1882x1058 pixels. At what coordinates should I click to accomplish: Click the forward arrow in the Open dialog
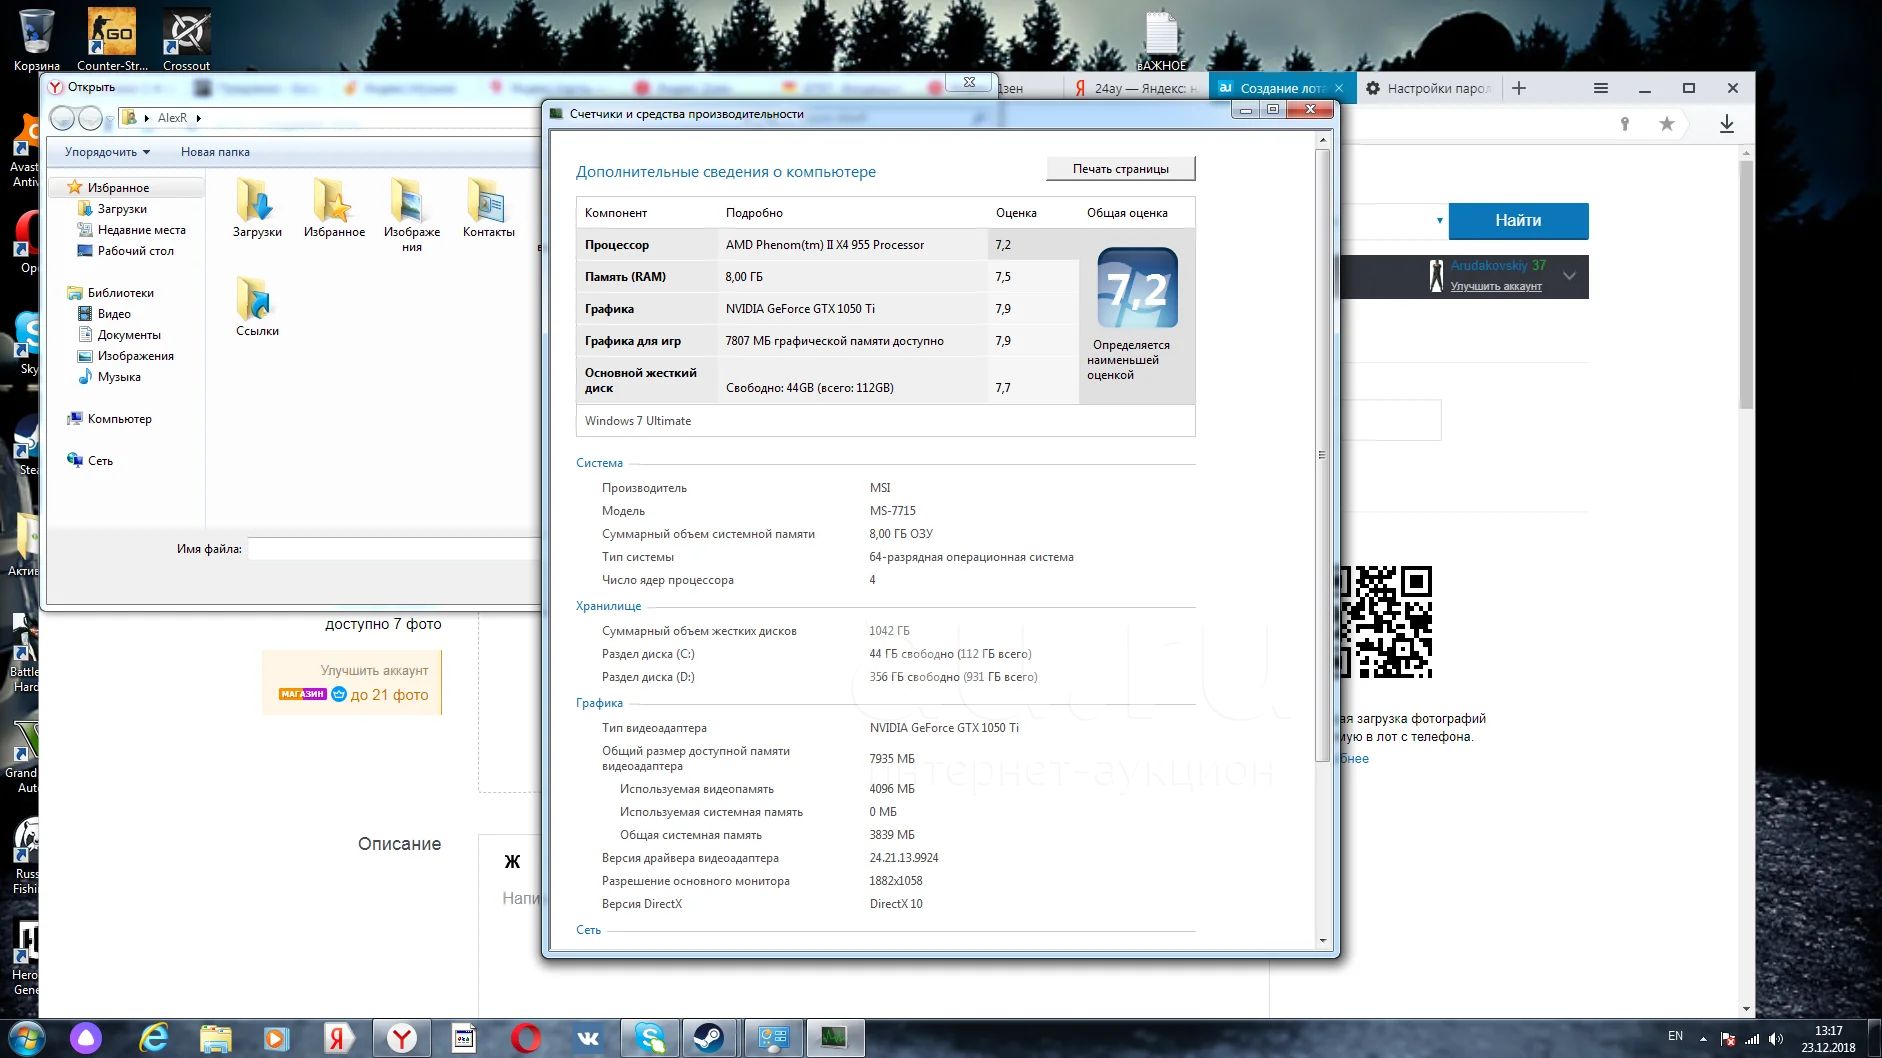(x=90, y=118)
